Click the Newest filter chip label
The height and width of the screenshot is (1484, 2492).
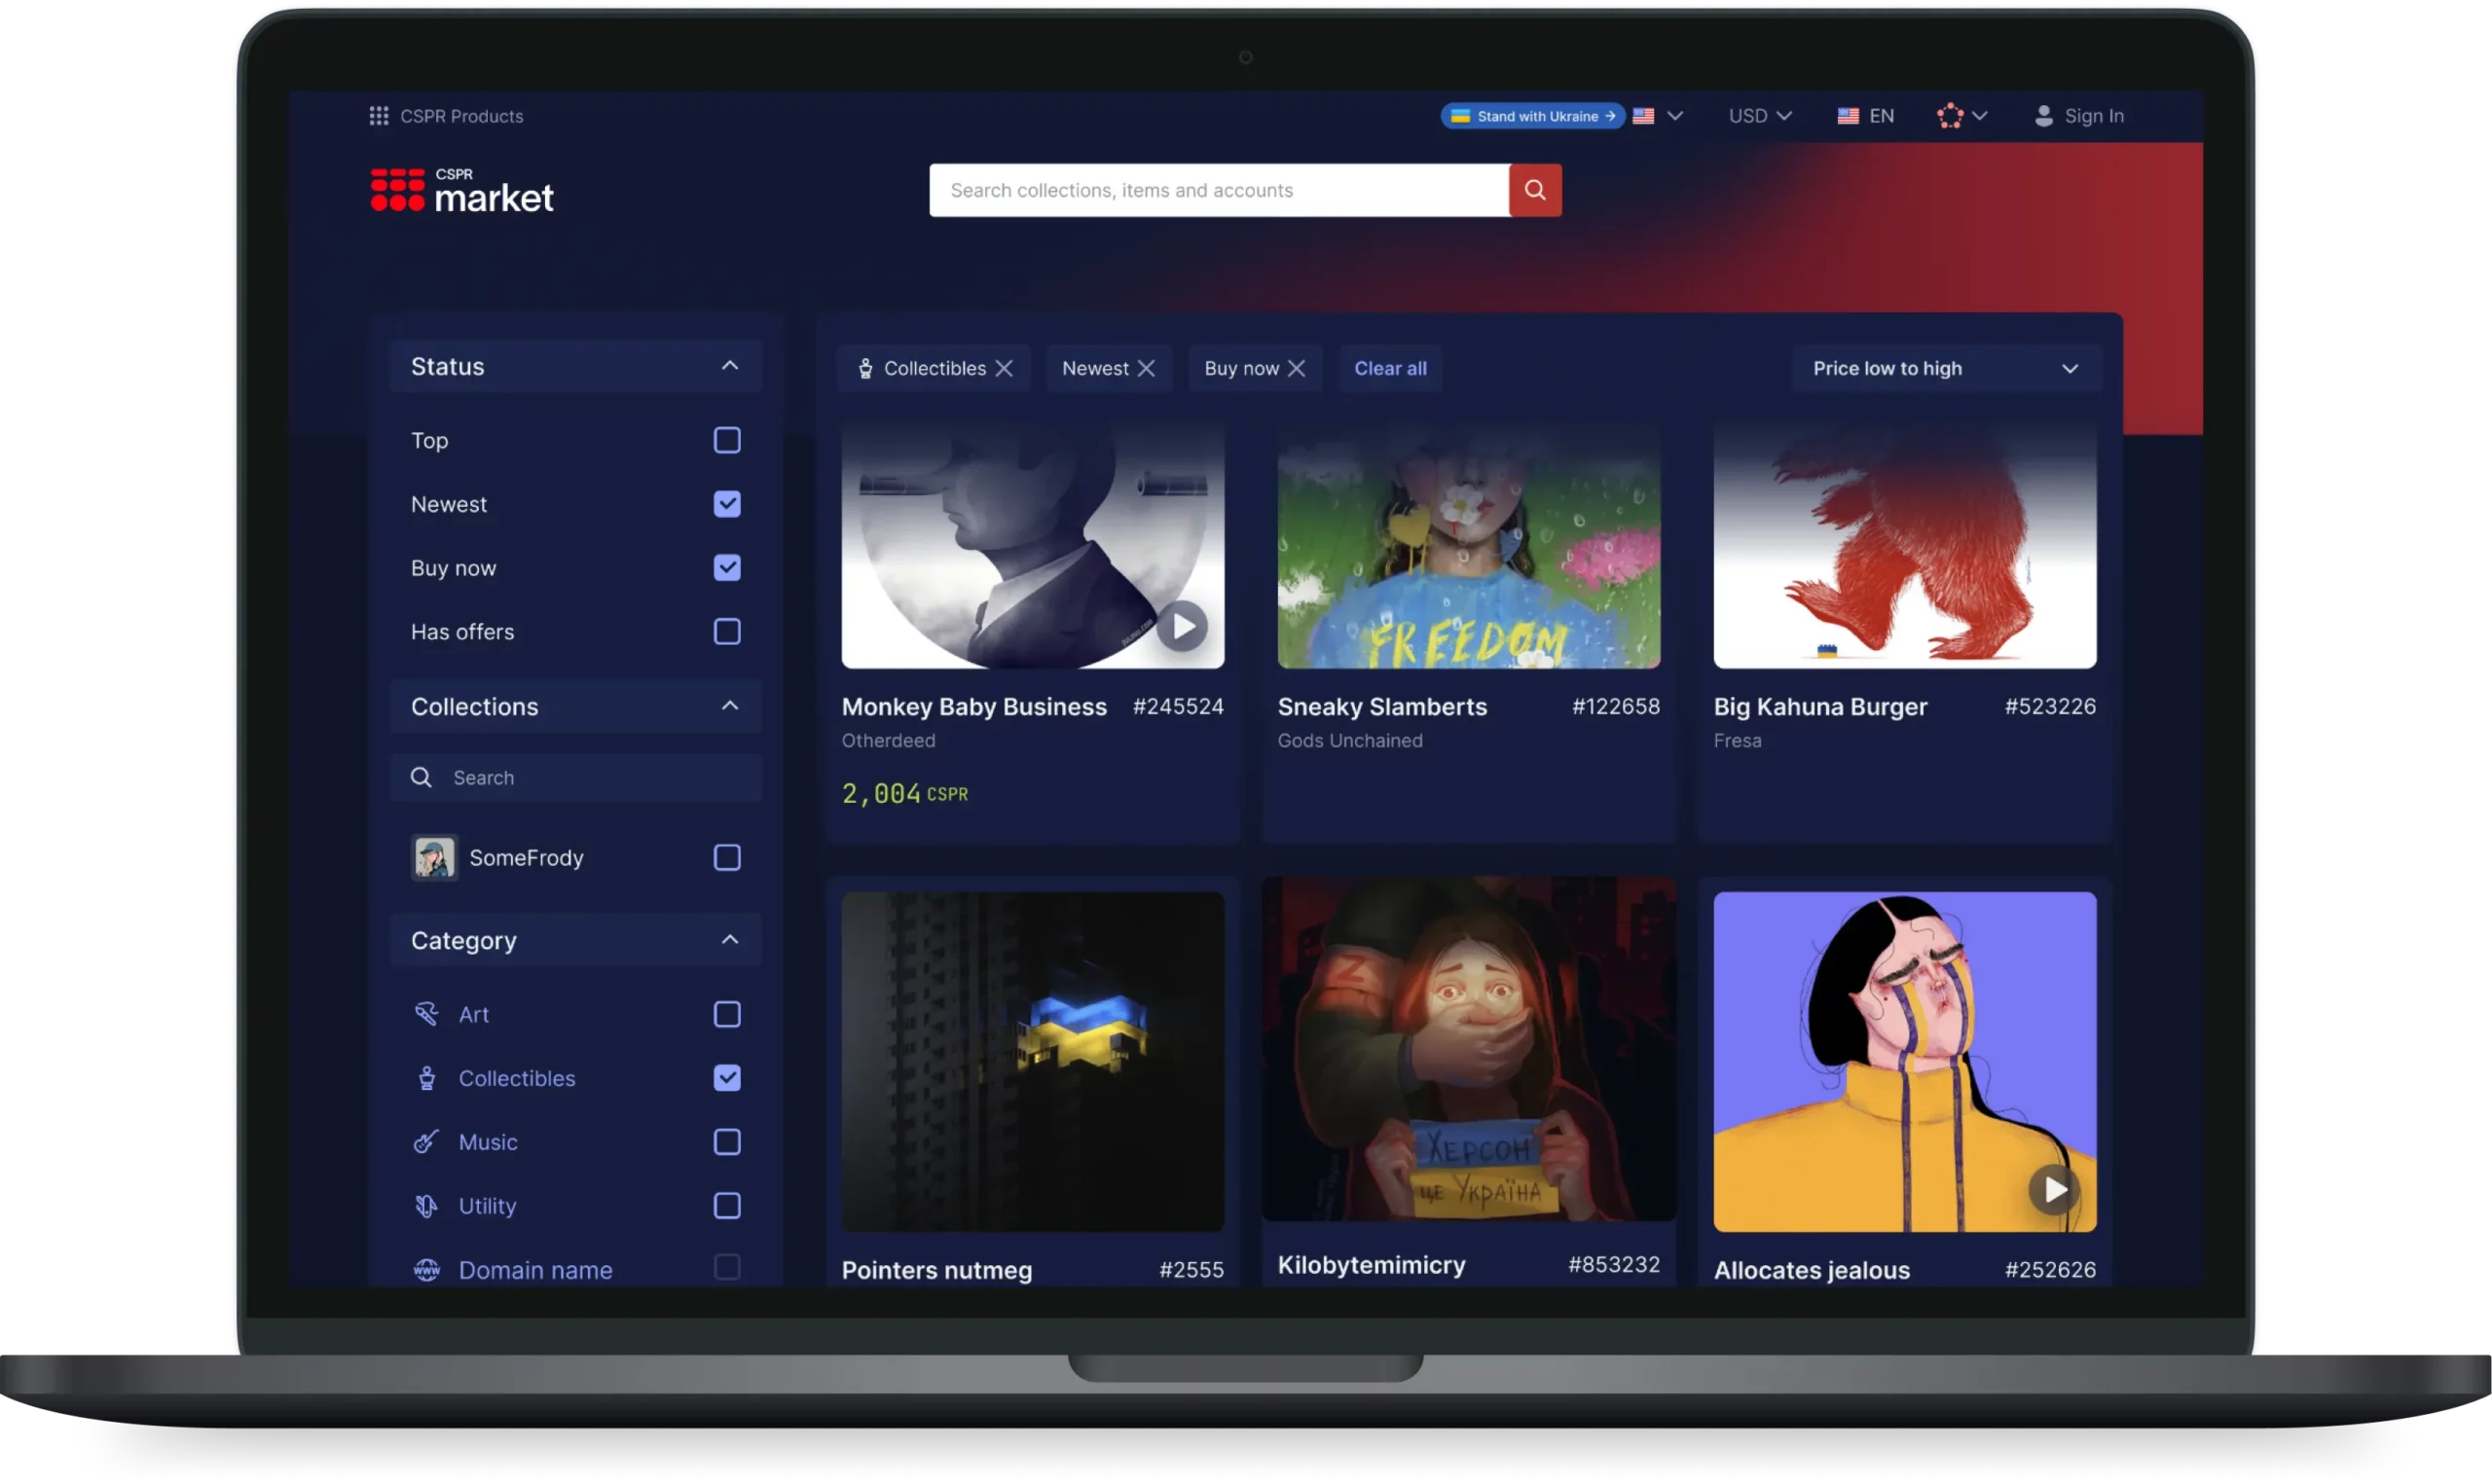(x=1095, y=369)
